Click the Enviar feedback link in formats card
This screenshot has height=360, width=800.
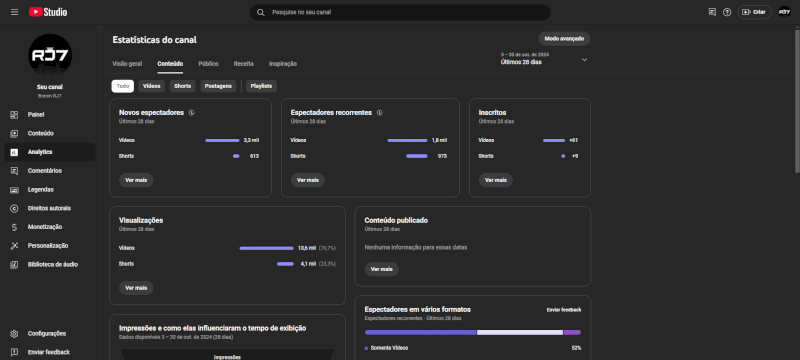(564, 310)
